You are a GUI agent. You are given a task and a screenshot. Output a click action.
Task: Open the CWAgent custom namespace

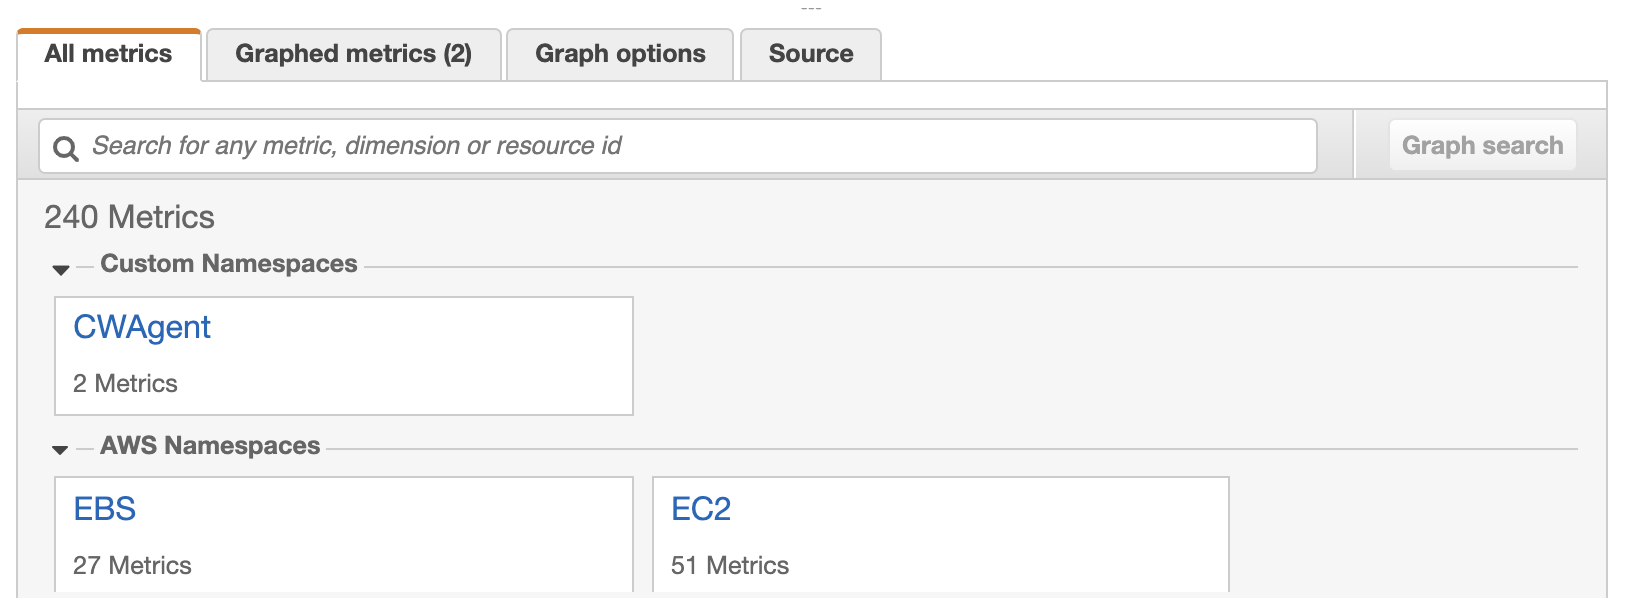click(141, 327)
